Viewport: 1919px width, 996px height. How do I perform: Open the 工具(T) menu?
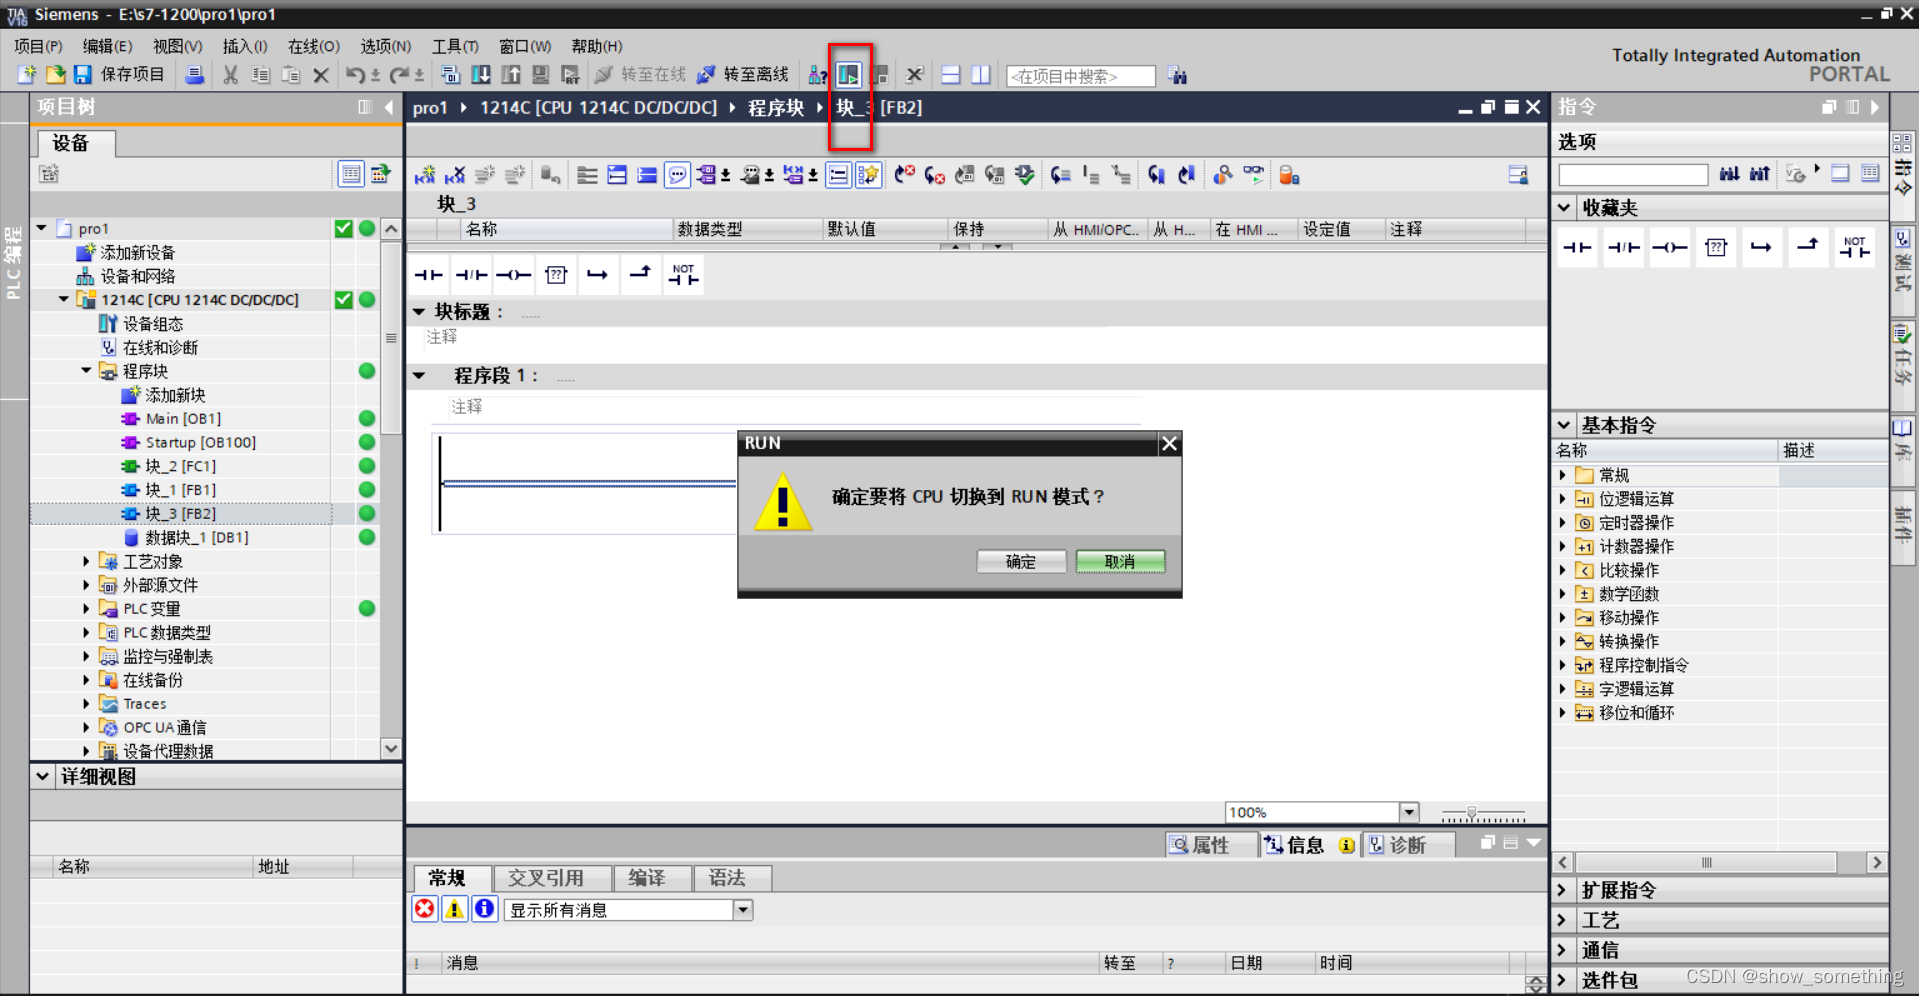tap(455, 46)
